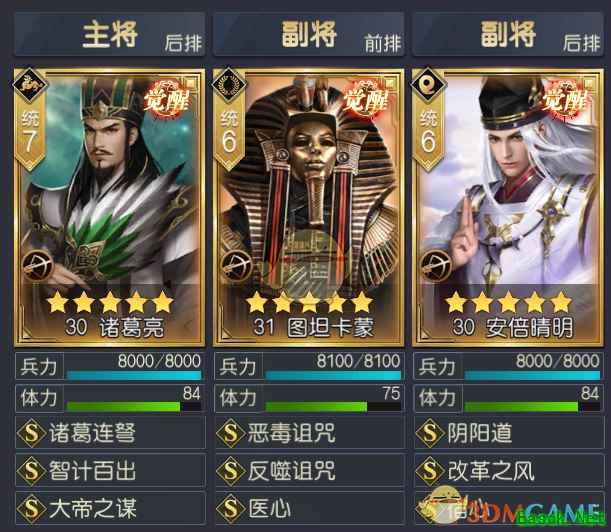Screen dimensions: 611x532
Task: Select the skill 恶毒诅咒
Action: click(309, 433)
